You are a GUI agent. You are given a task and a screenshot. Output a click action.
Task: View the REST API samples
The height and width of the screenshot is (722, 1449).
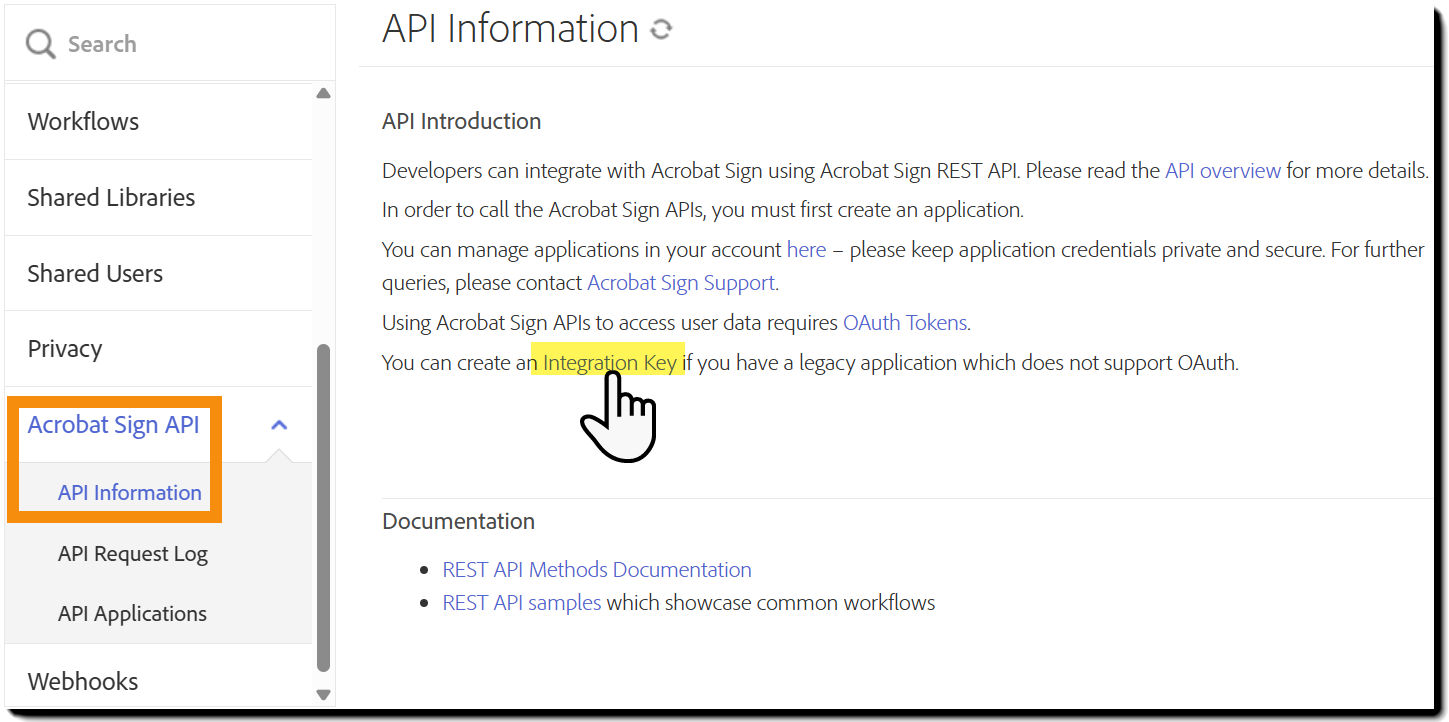tap(521, 602)
